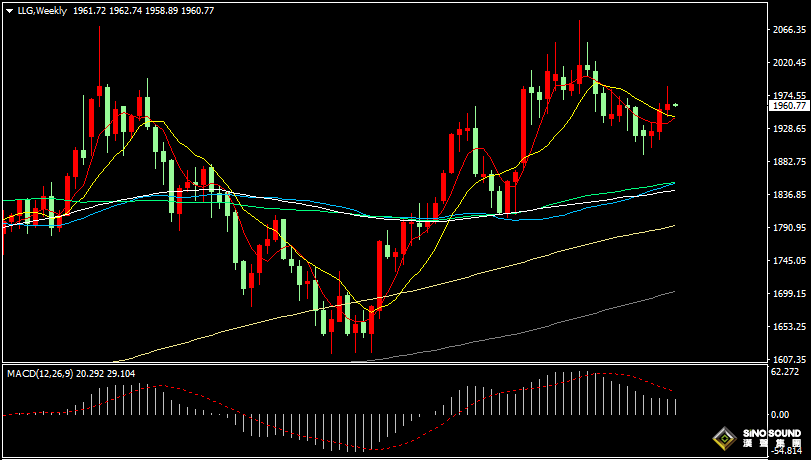Select the latest small candle at chart's right edge
The width and height of the screenshot is (811, 460).
676,105
